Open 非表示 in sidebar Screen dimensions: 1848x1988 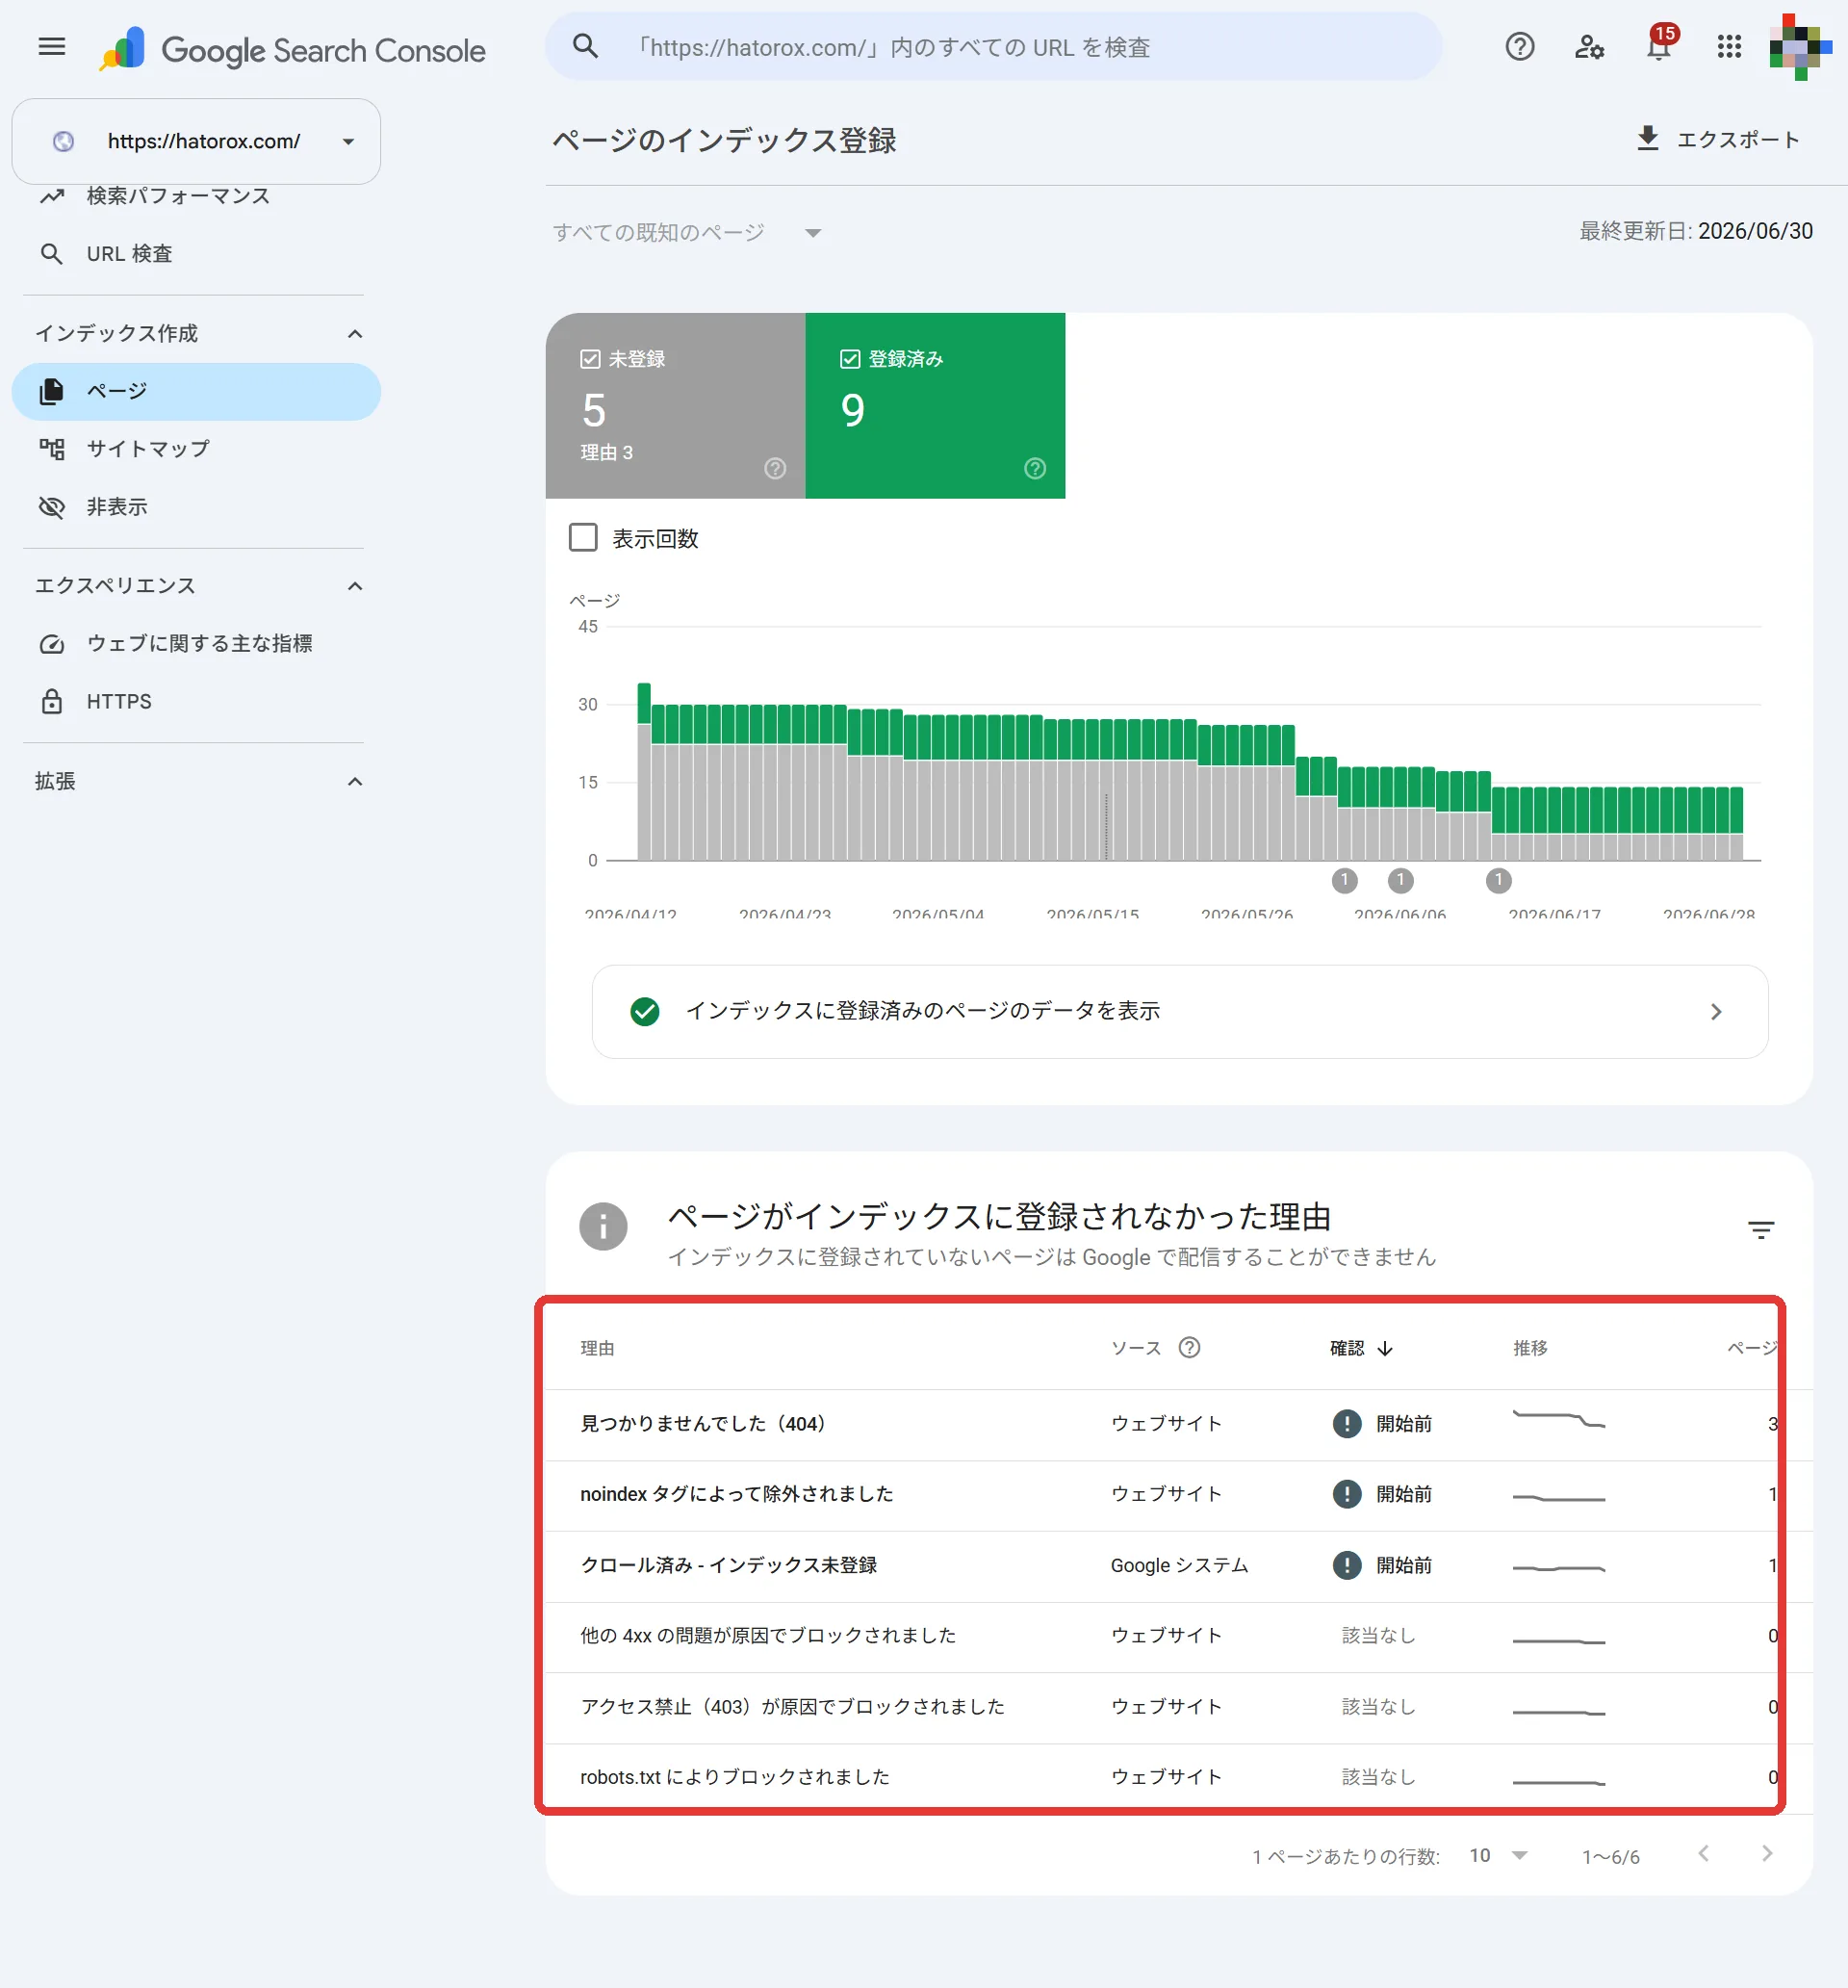pos(196,507)
